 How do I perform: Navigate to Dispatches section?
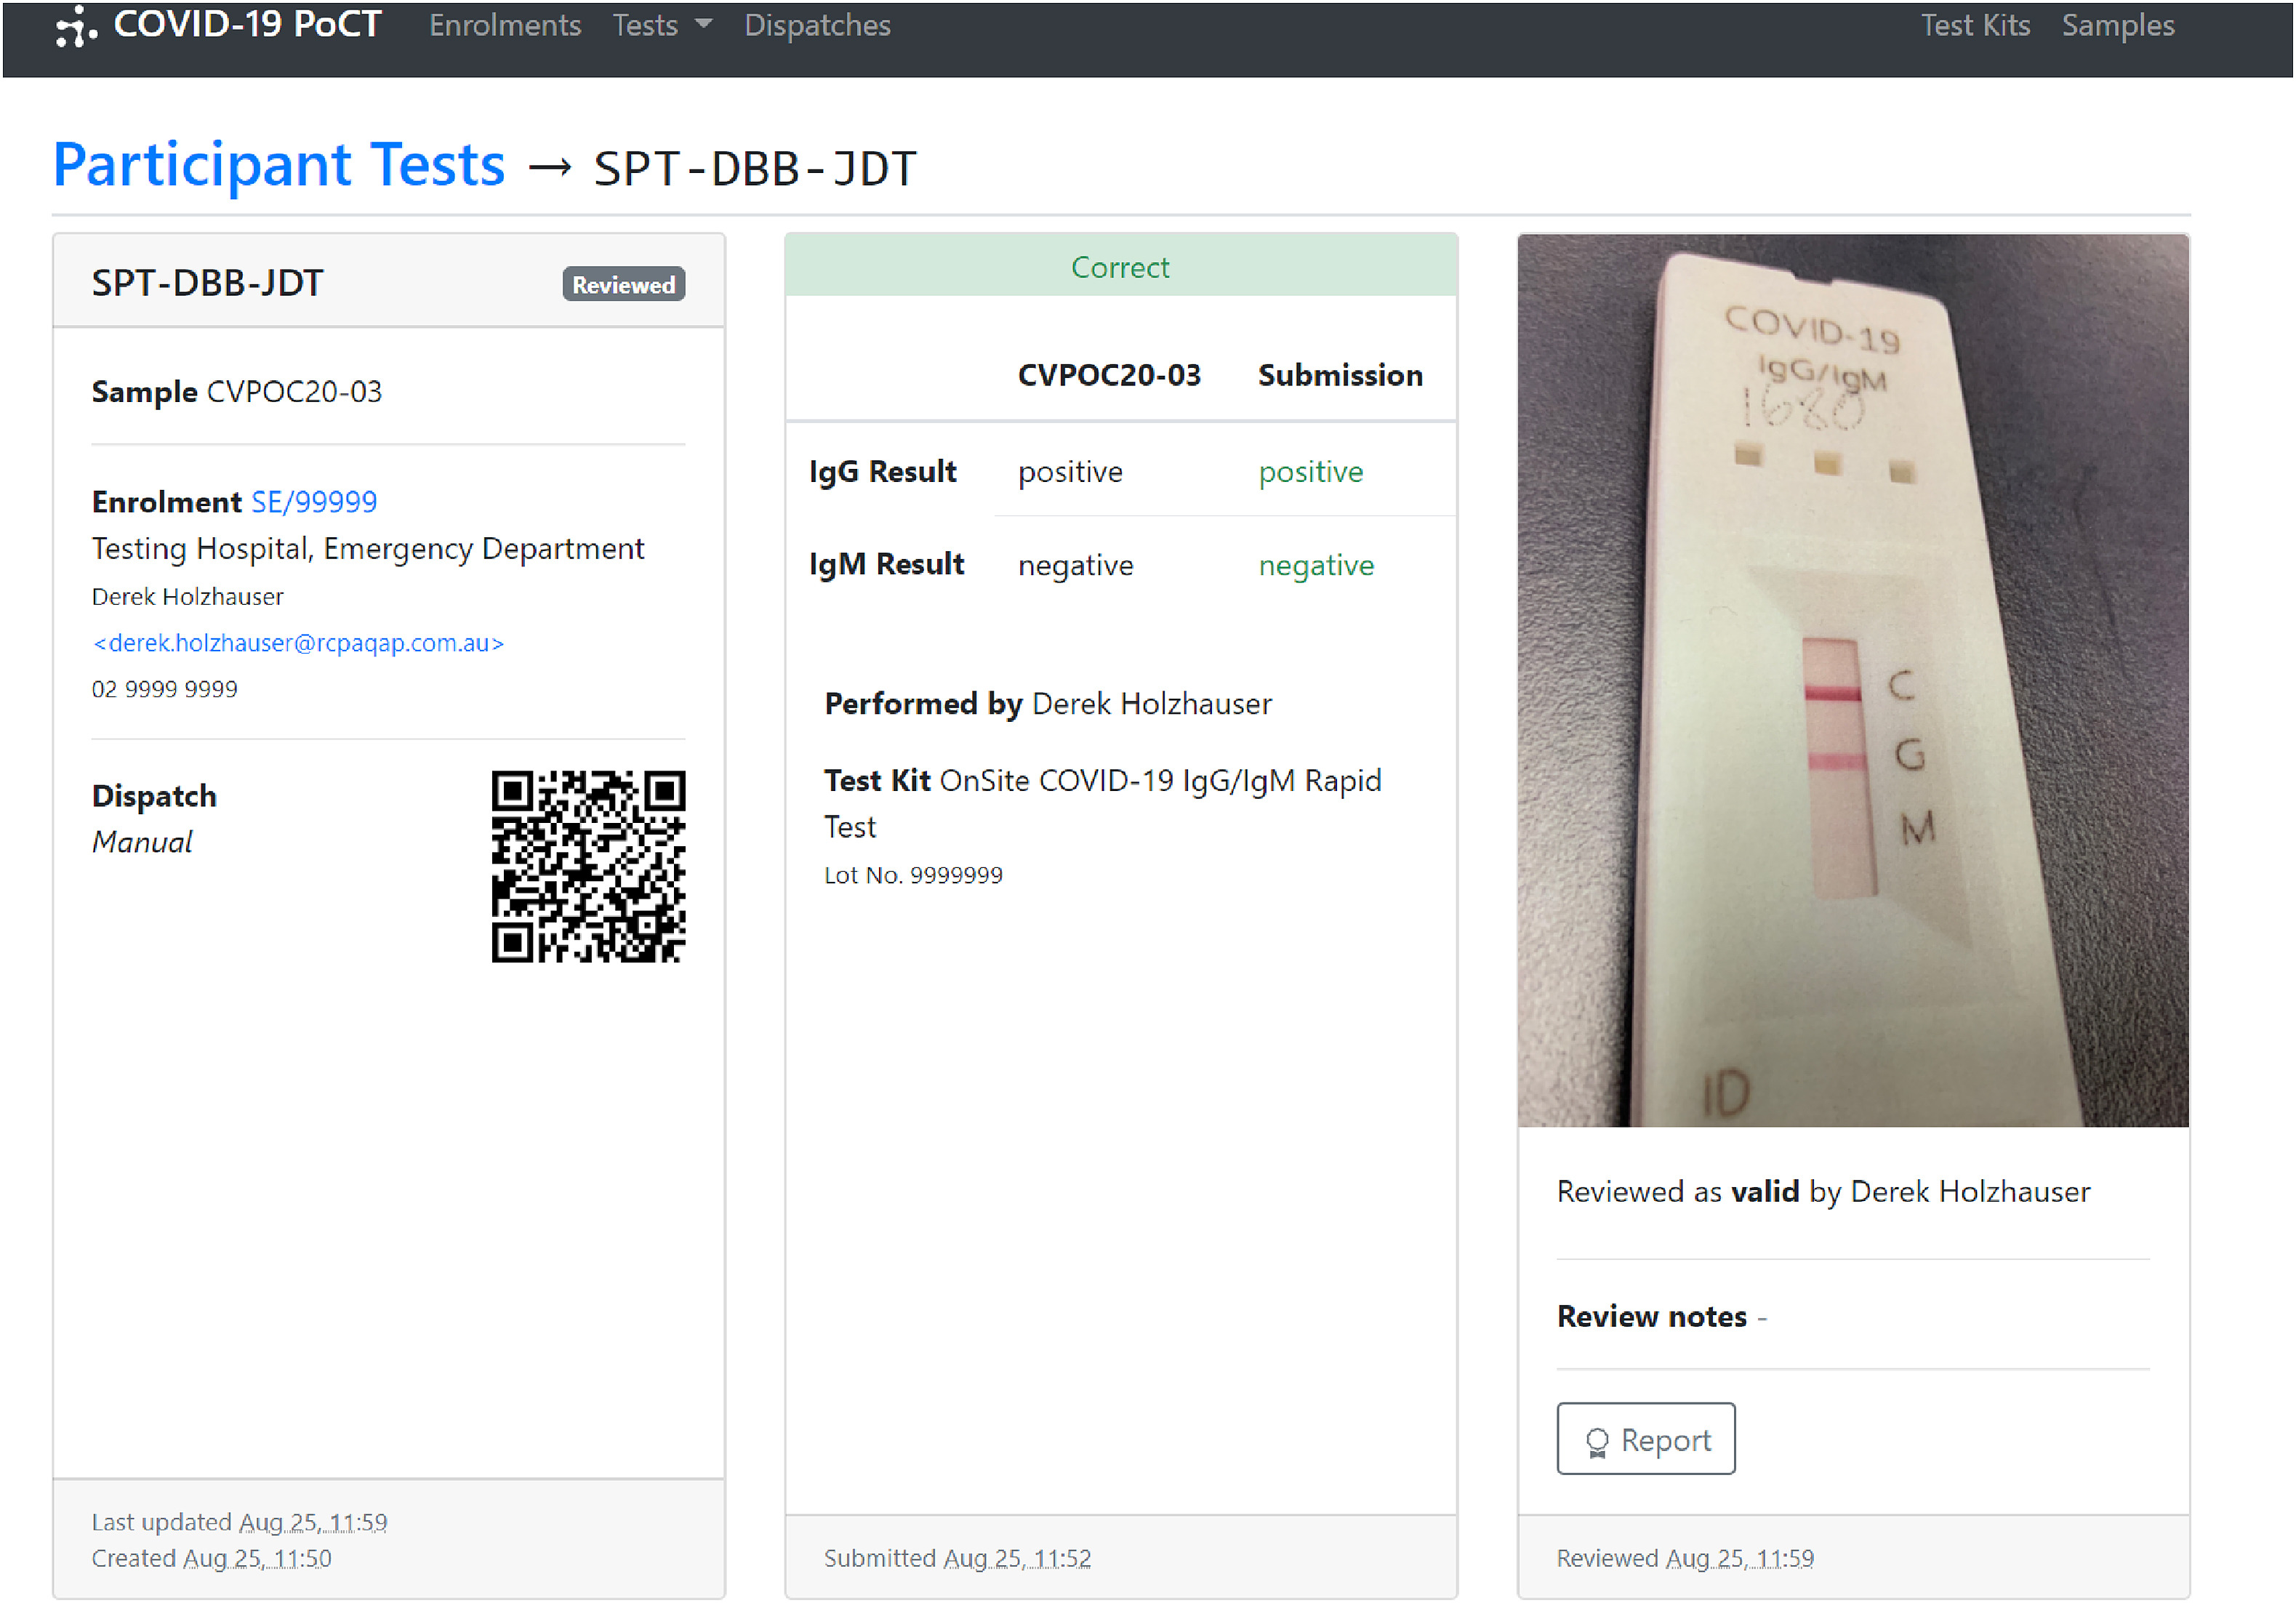[815, 28]
